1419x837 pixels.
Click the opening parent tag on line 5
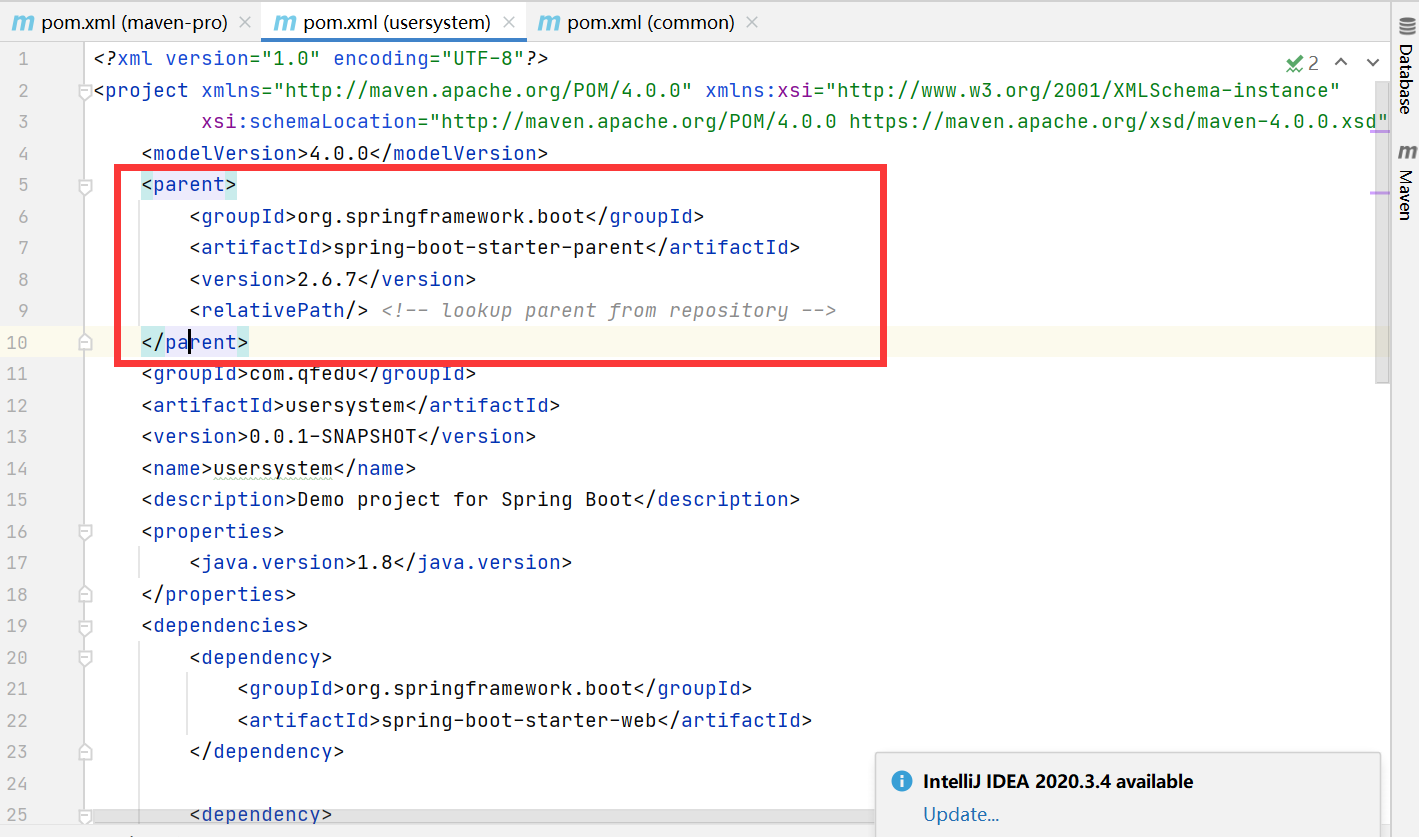click(x=189, y=186)
